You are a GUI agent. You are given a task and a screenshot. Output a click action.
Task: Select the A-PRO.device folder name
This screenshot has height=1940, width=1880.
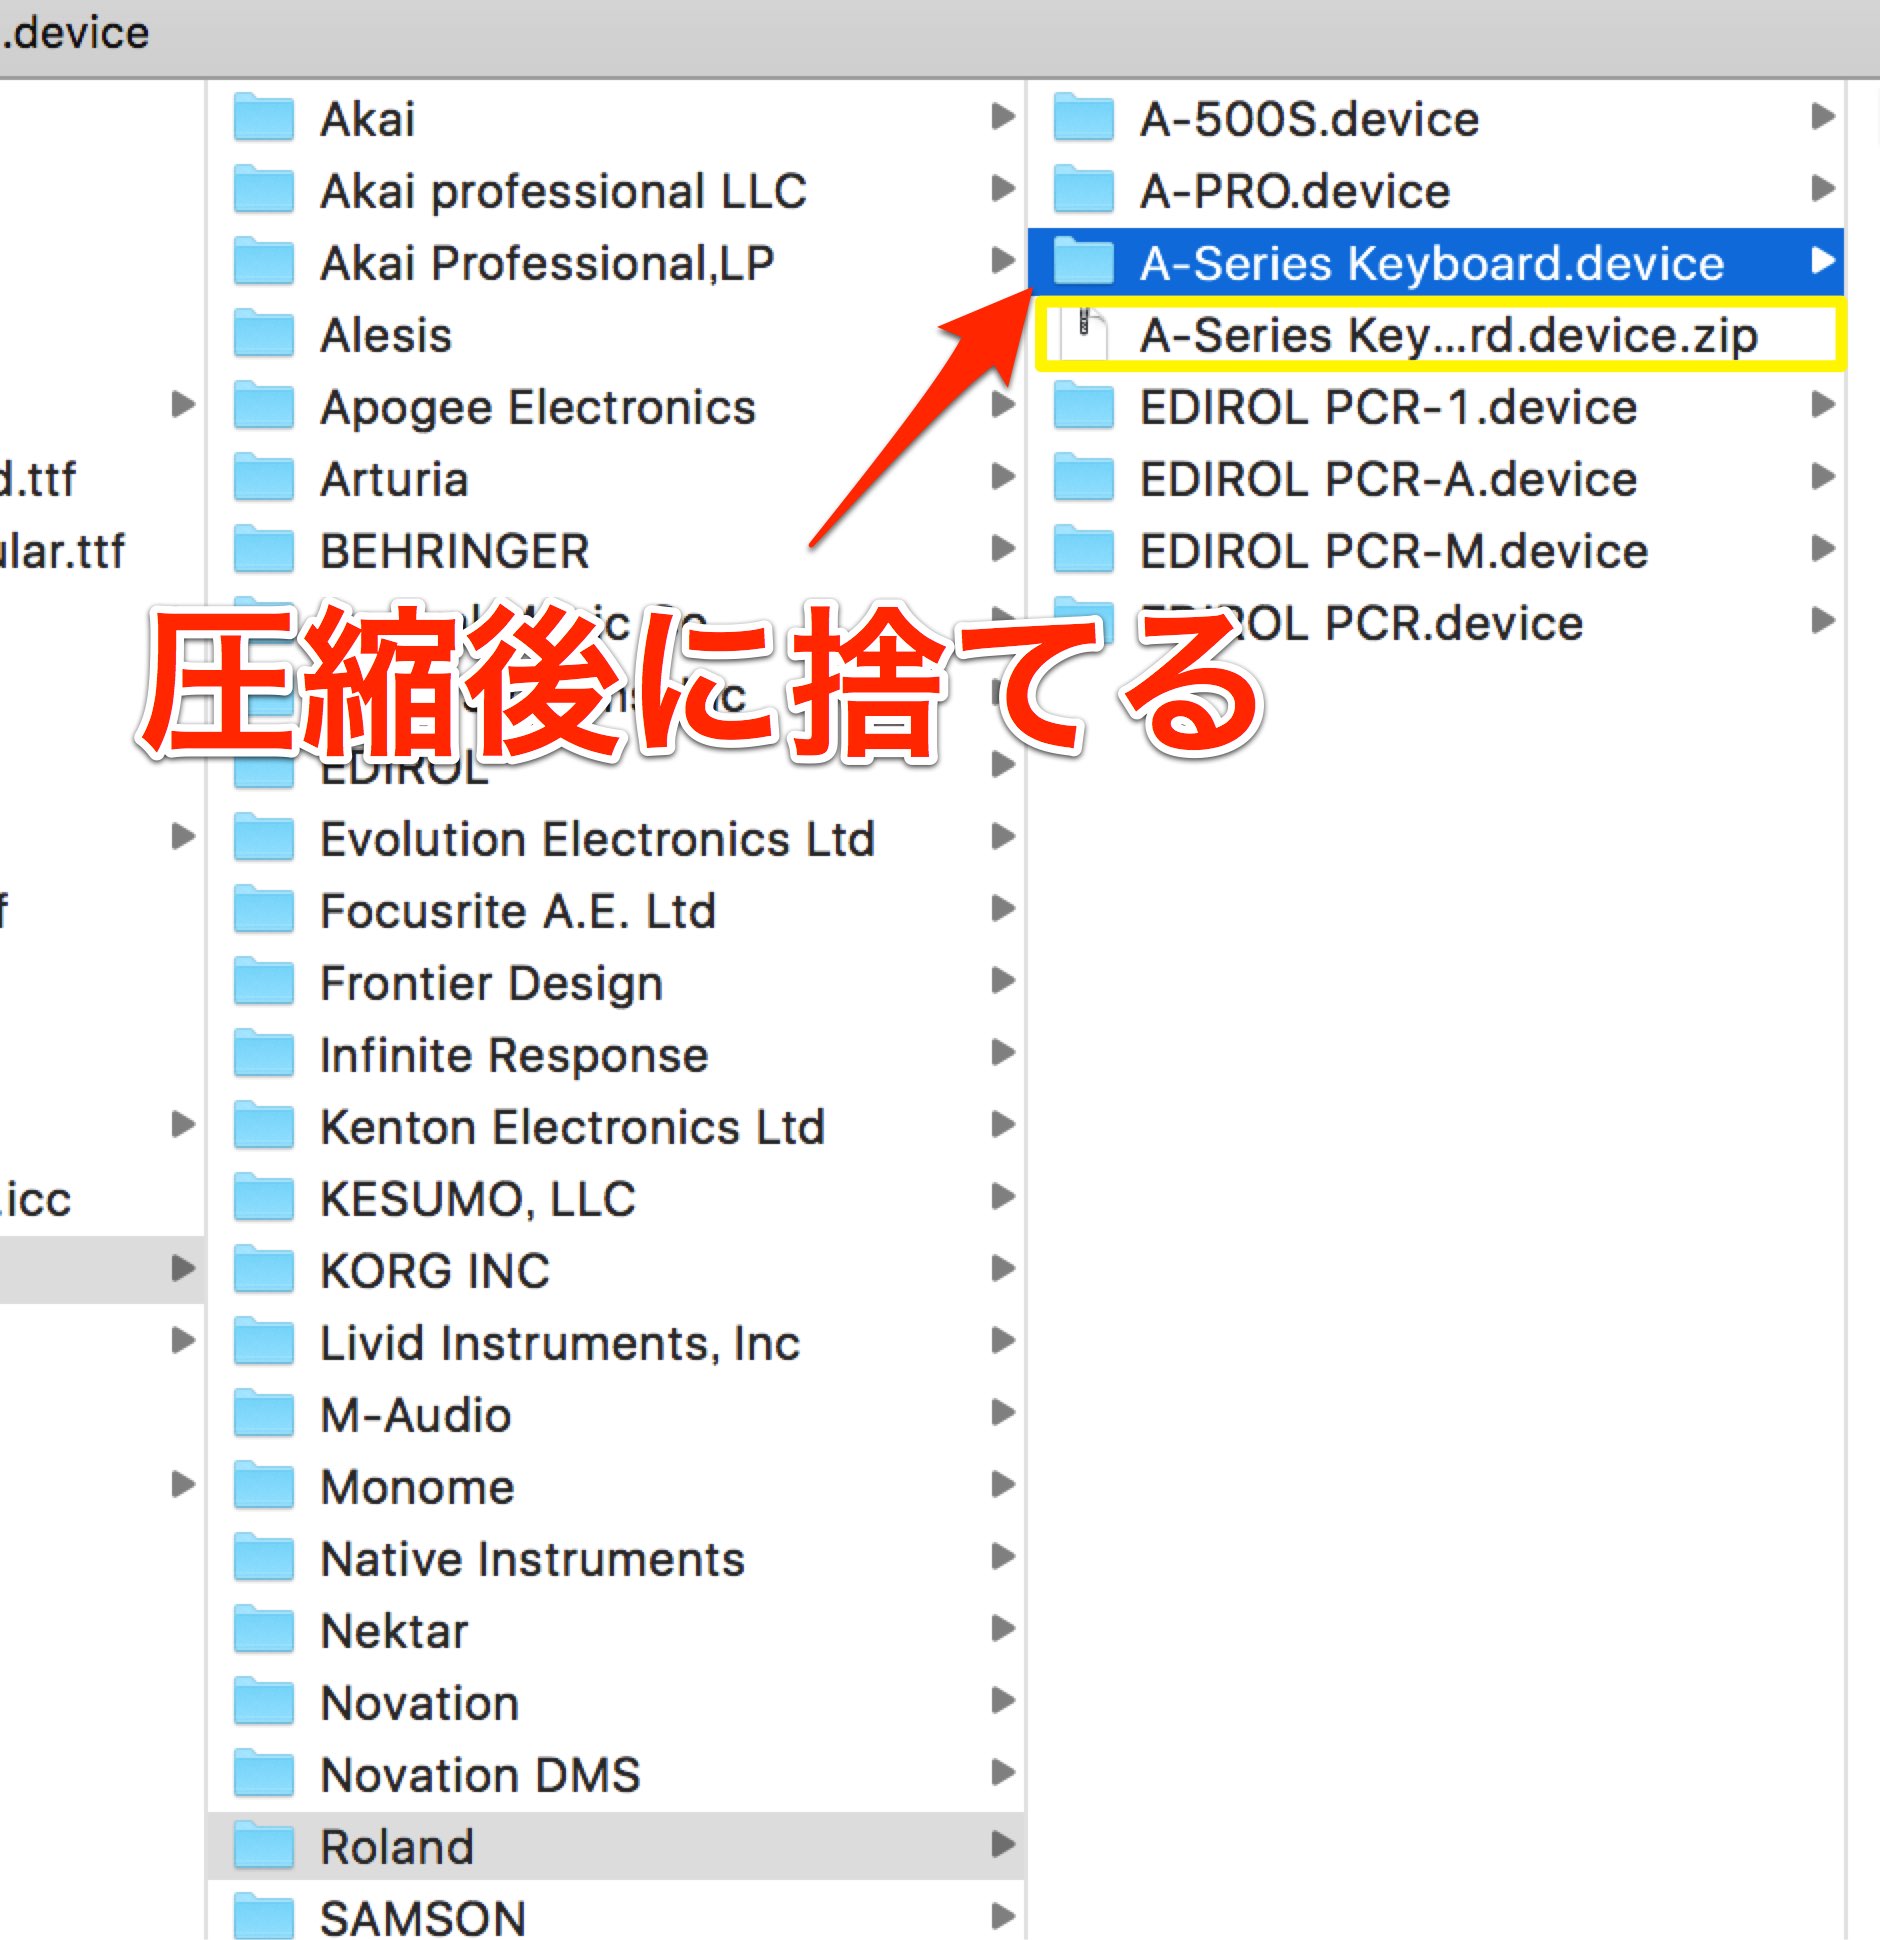1295,191
